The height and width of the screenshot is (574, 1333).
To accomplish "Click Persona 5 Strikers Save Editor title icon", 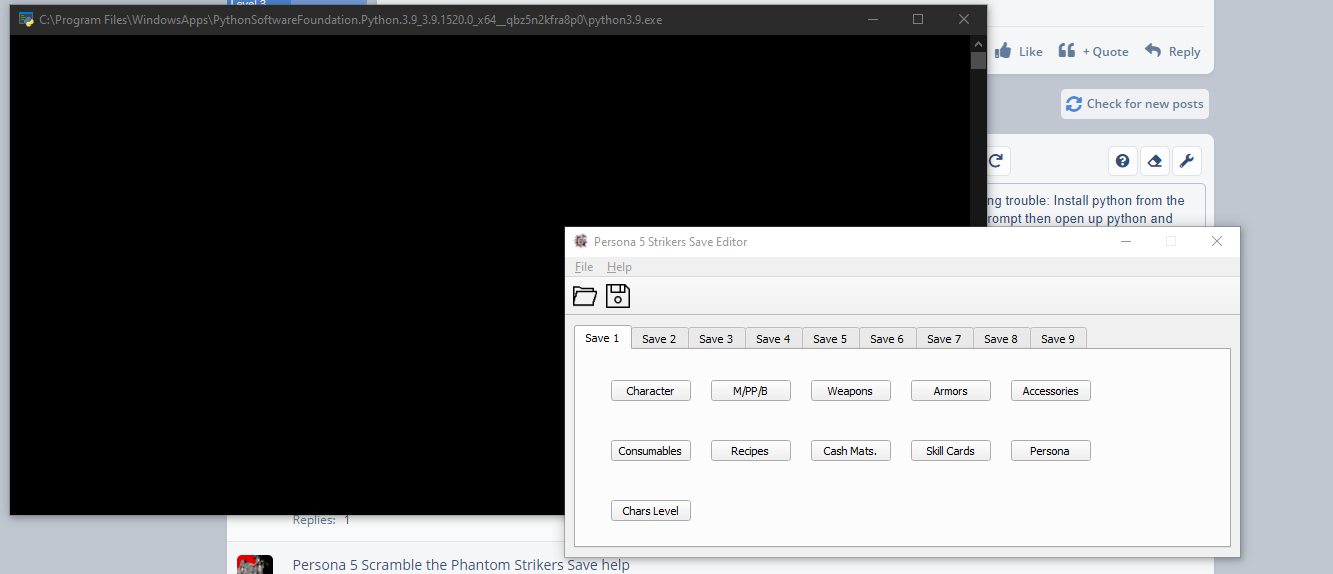I will click(x=581, y=241).
